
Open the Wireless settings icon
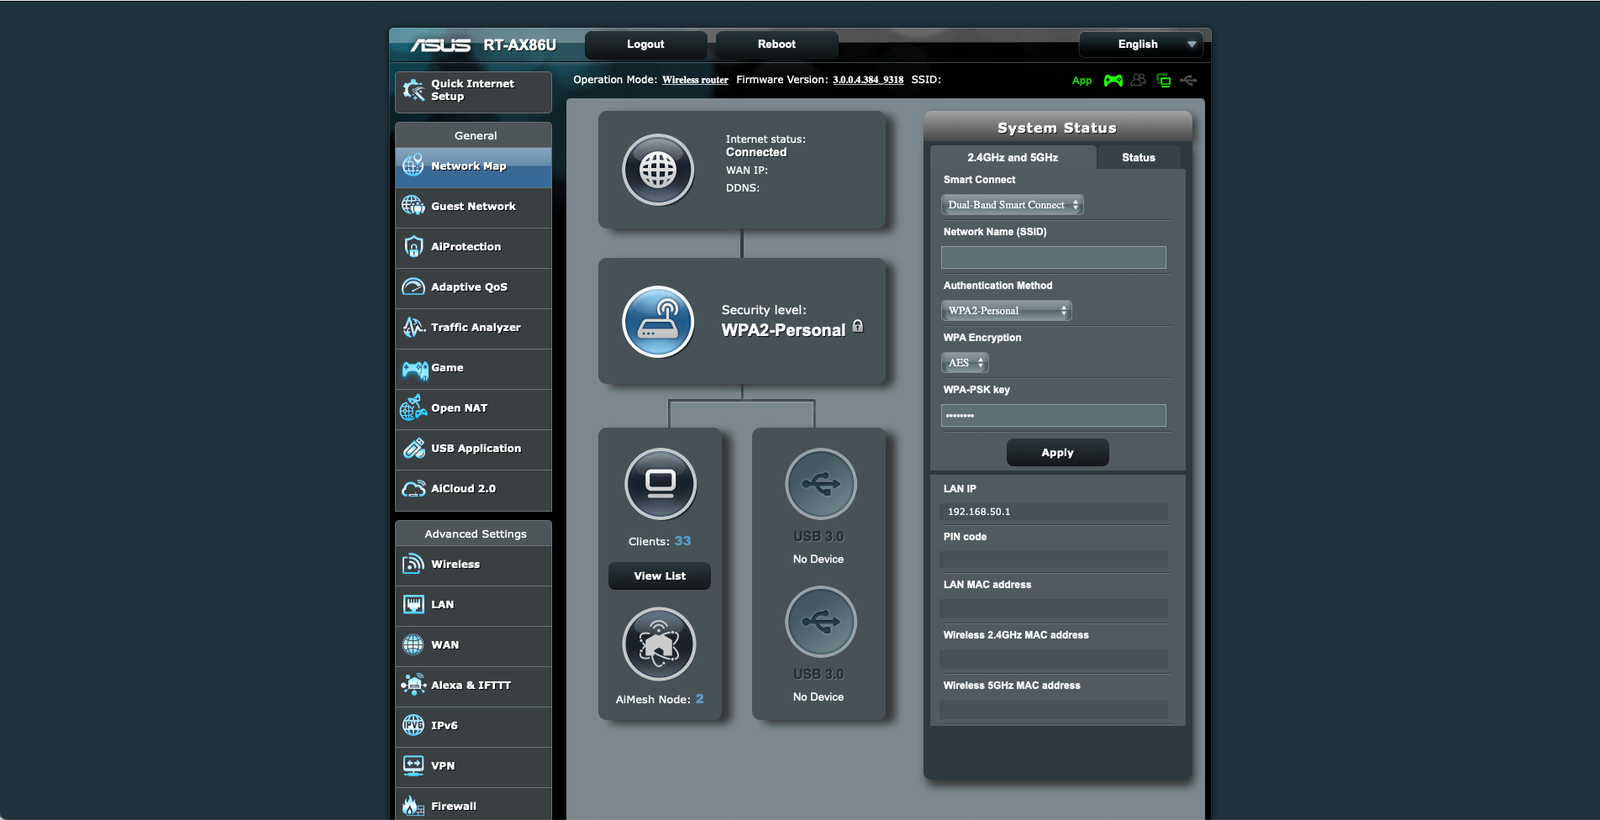click(x=413, y=564)
